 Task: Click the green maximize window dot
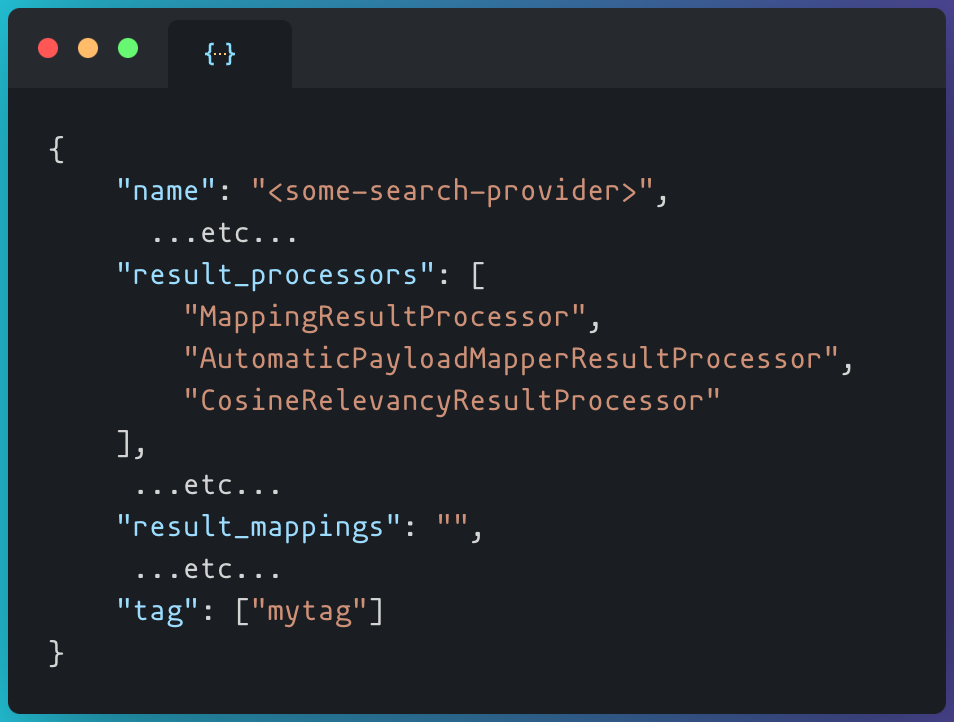coord(128,48)
